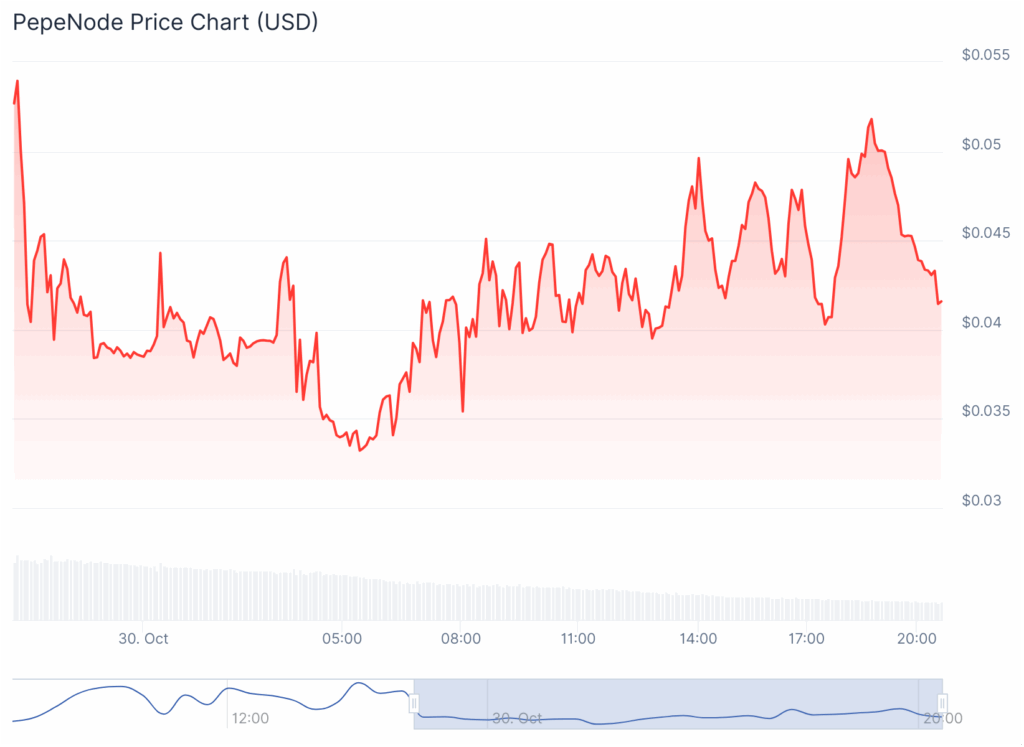
Task: Click the 12:00 label in the bottom navigator
Action: click(x=249, y=718)
